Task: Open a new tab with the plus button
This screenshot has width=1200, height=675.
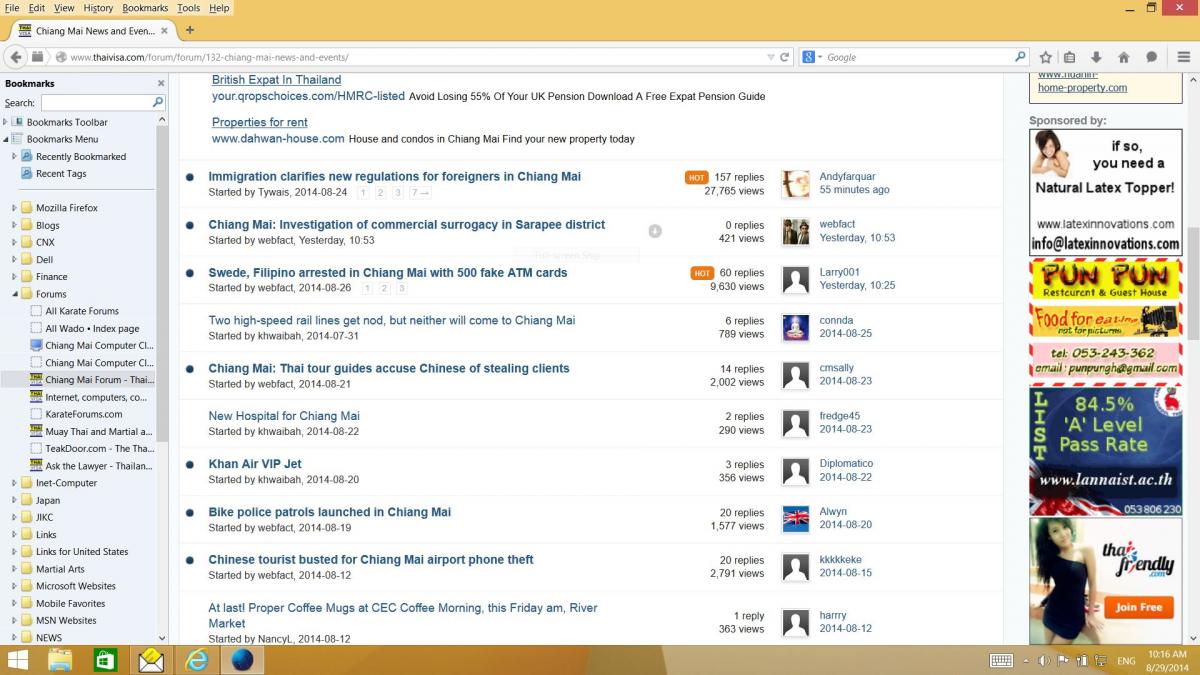Action: (190, 30)
